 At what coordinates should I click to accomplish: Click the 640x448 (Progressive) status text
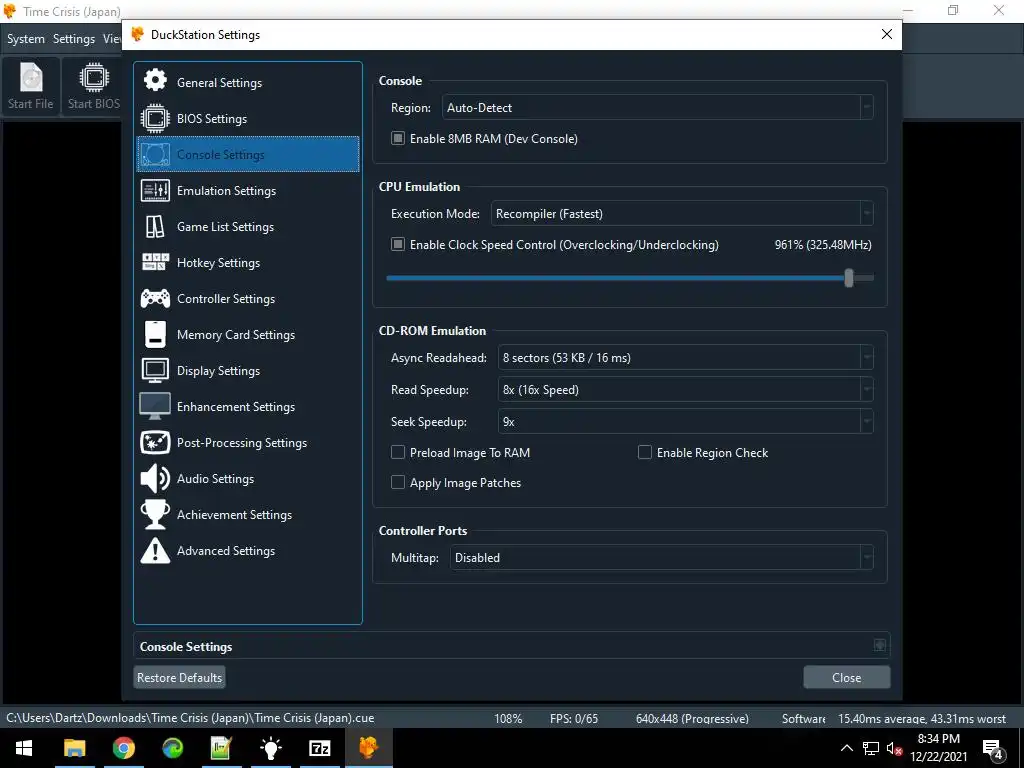coord(692,718)
